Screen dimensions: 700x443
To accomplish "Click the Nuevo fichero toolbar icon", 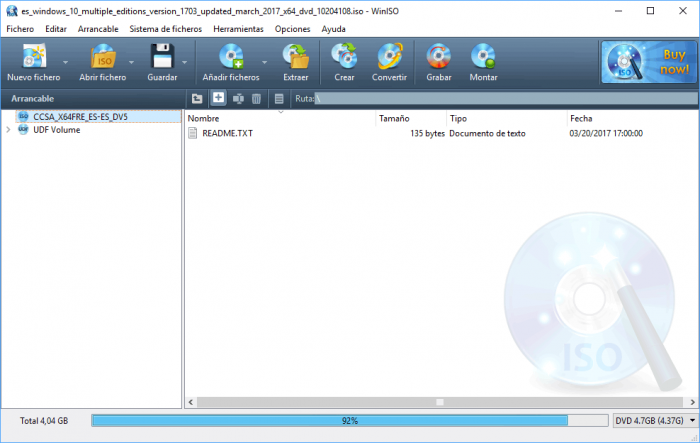I will pyautogui.click(x=34, y=57).
